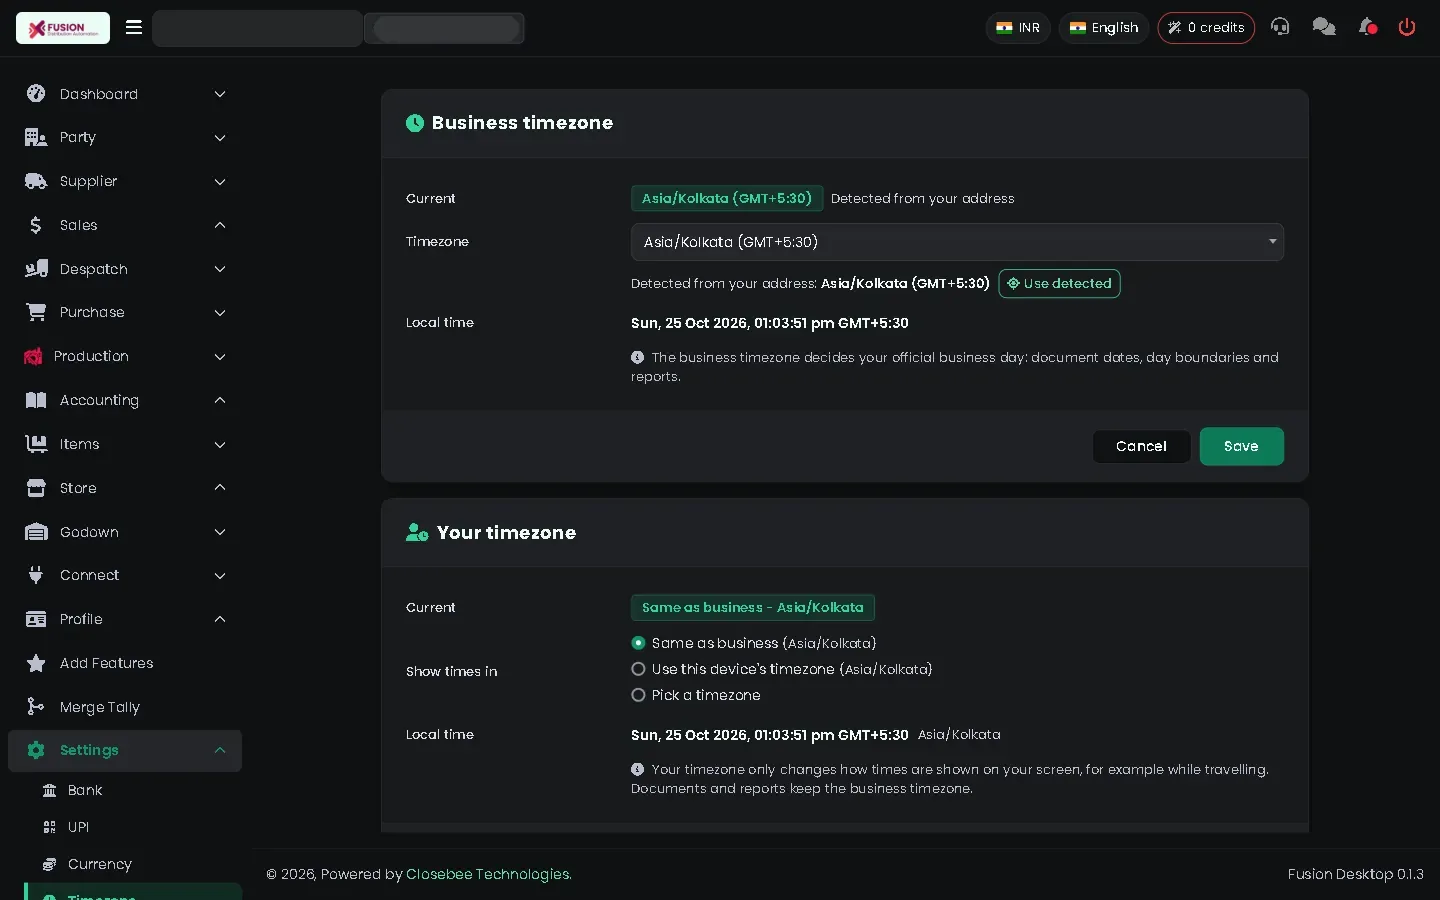The image size is (1440, 900).
Task: Open Add Features menu item
Action: (125, 663)
